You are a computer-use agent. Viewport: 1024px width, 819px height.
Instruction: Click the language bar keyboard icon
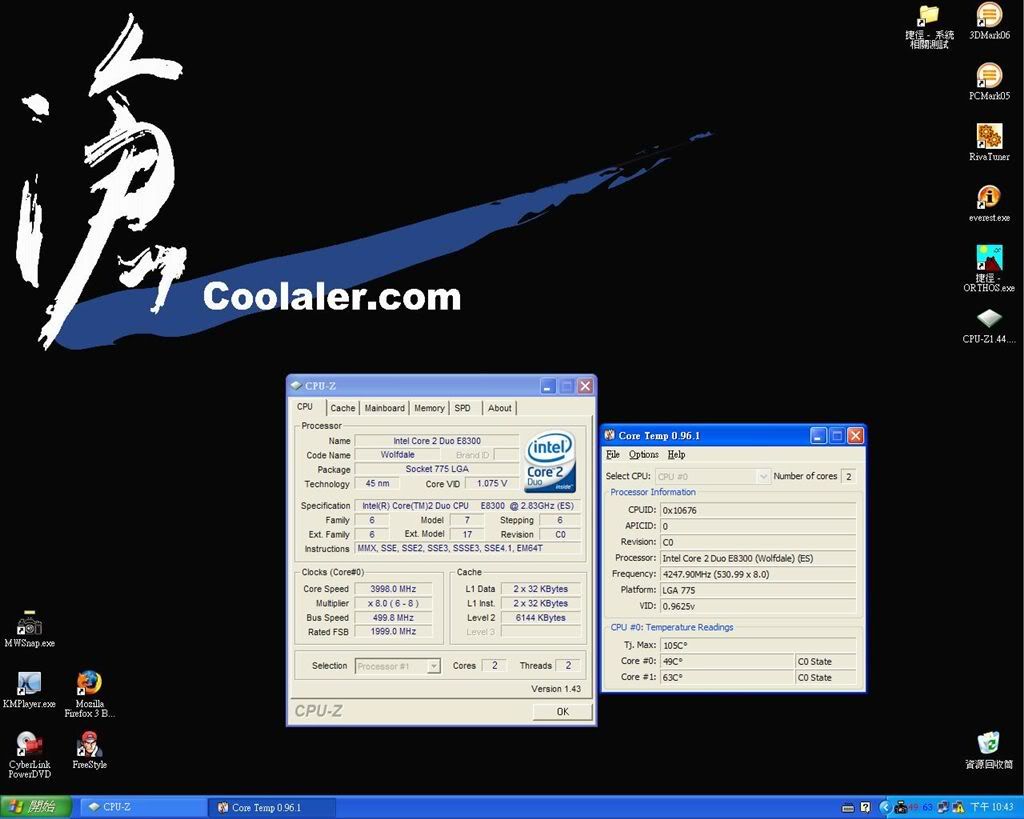(848, 807)
